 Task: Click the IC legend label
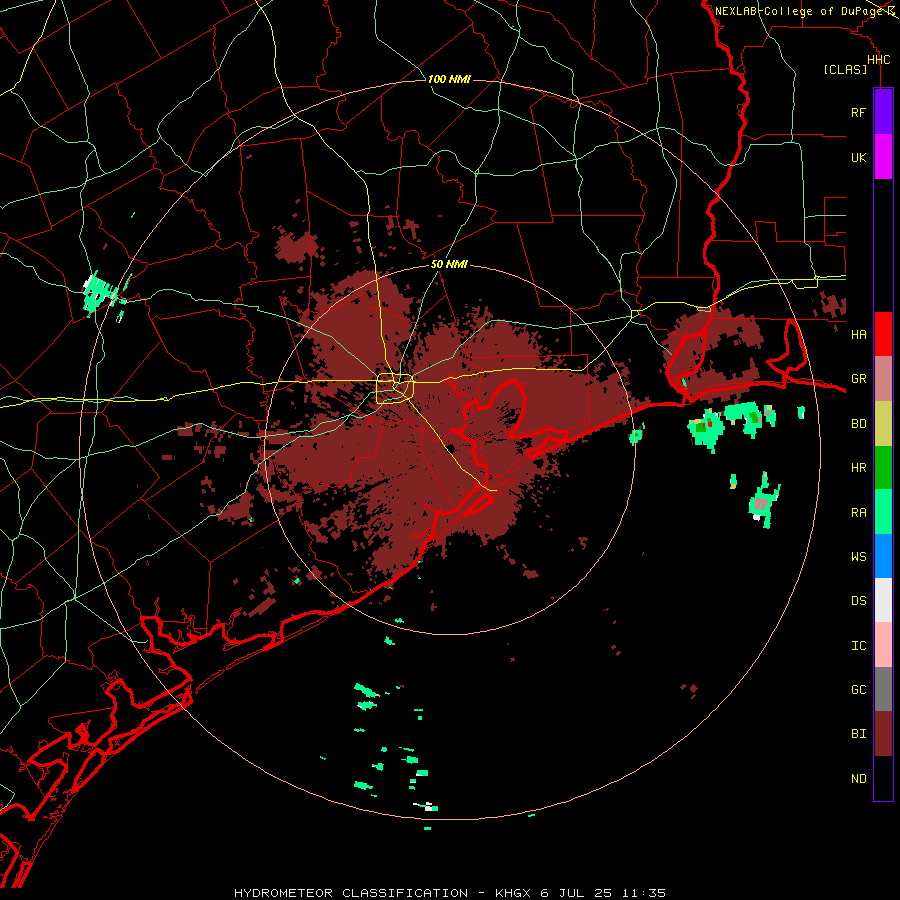[x=858, y=646]
